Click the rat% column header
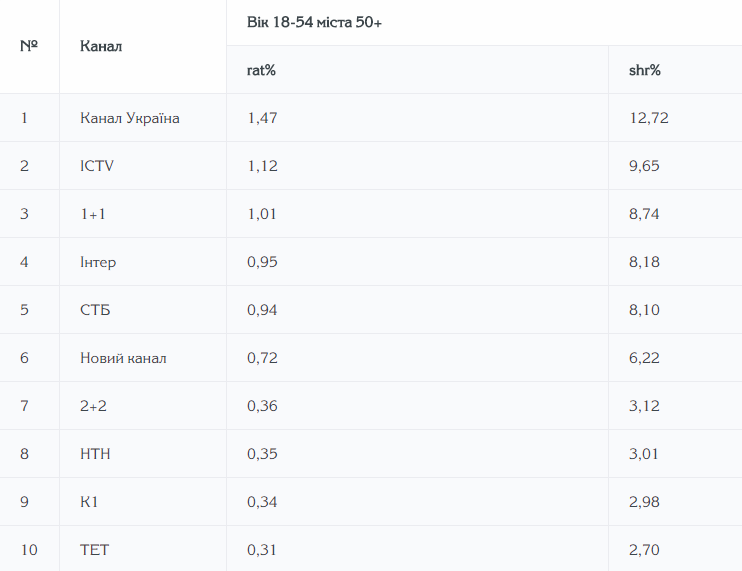Image resolution: width=742 pixels, height=571 pixels. tap(261, 70)
